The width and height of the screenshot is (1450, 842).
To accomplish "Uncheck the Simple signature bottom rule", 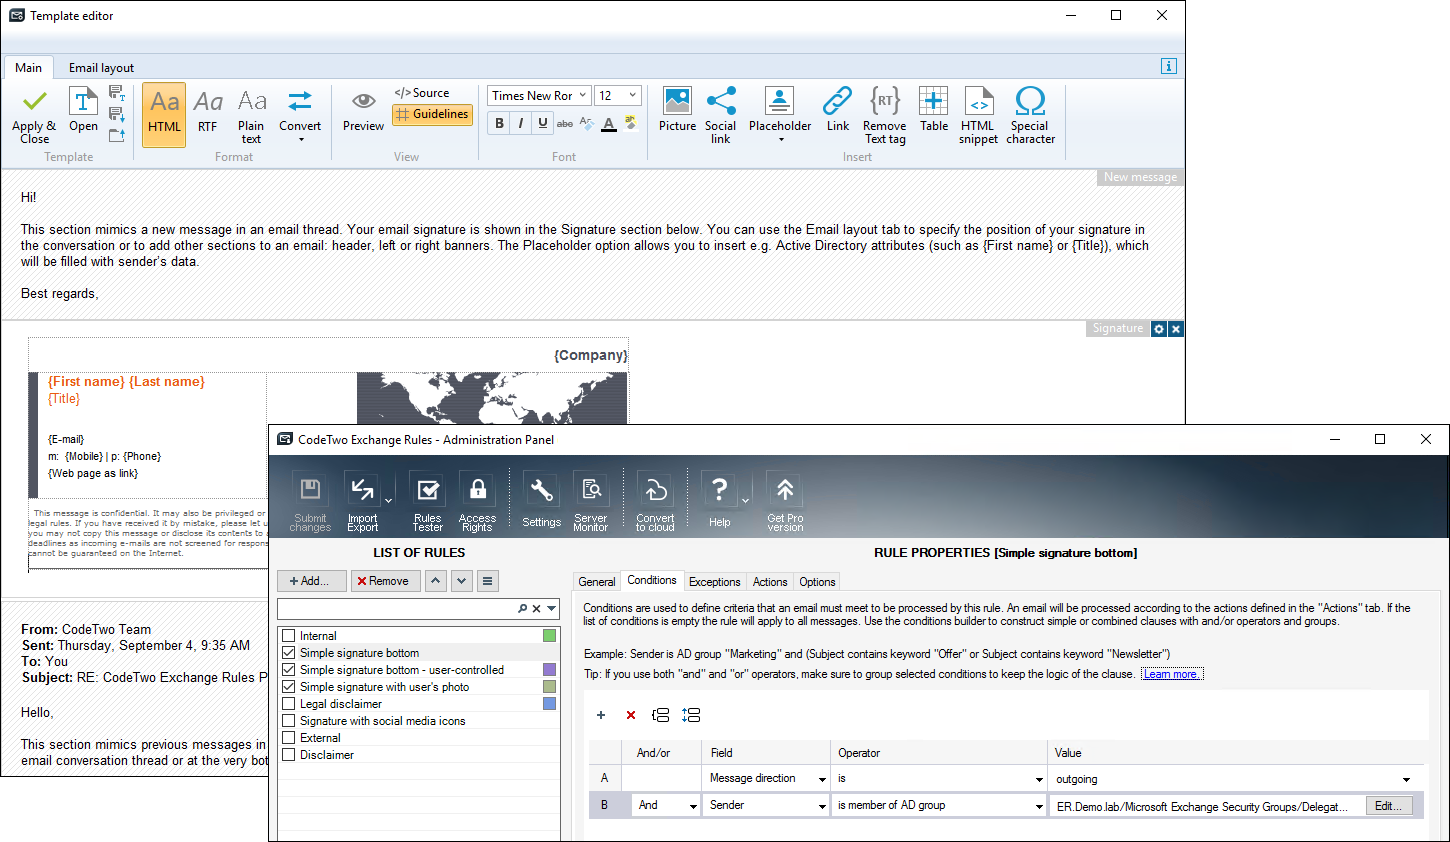I will pos(289,653).
